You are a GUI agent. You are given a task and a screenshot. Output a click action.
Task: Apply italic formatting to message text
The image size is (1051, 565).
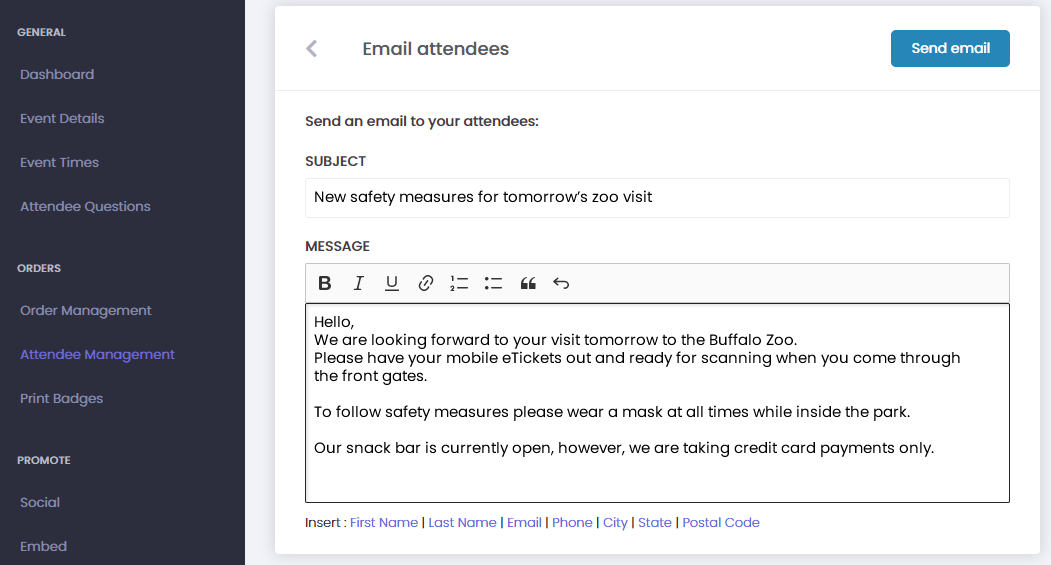tap(359, 283)
